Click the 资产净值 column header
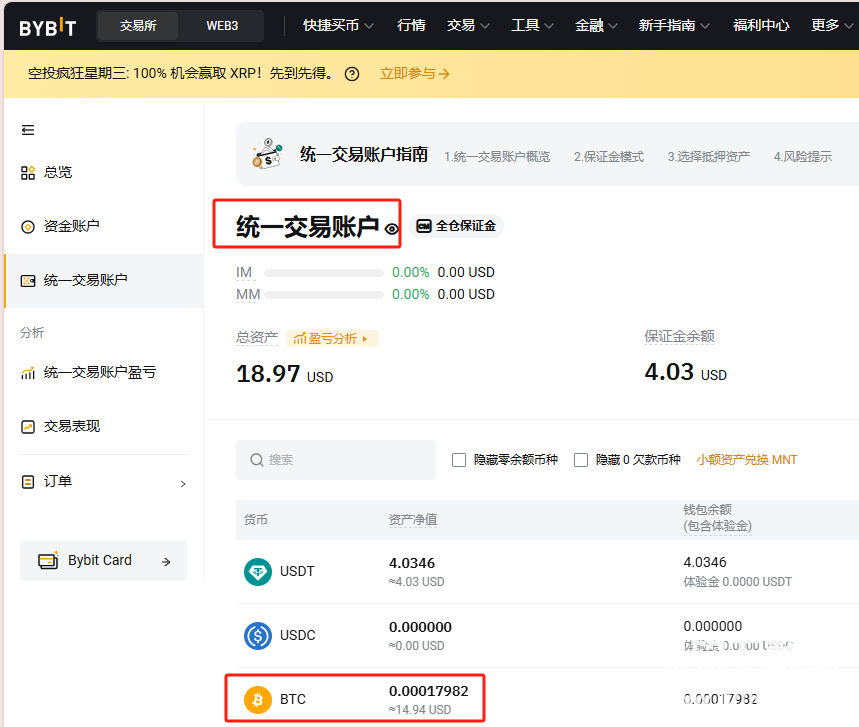Viewport: 859px width, 727px height. click(413, 519)
